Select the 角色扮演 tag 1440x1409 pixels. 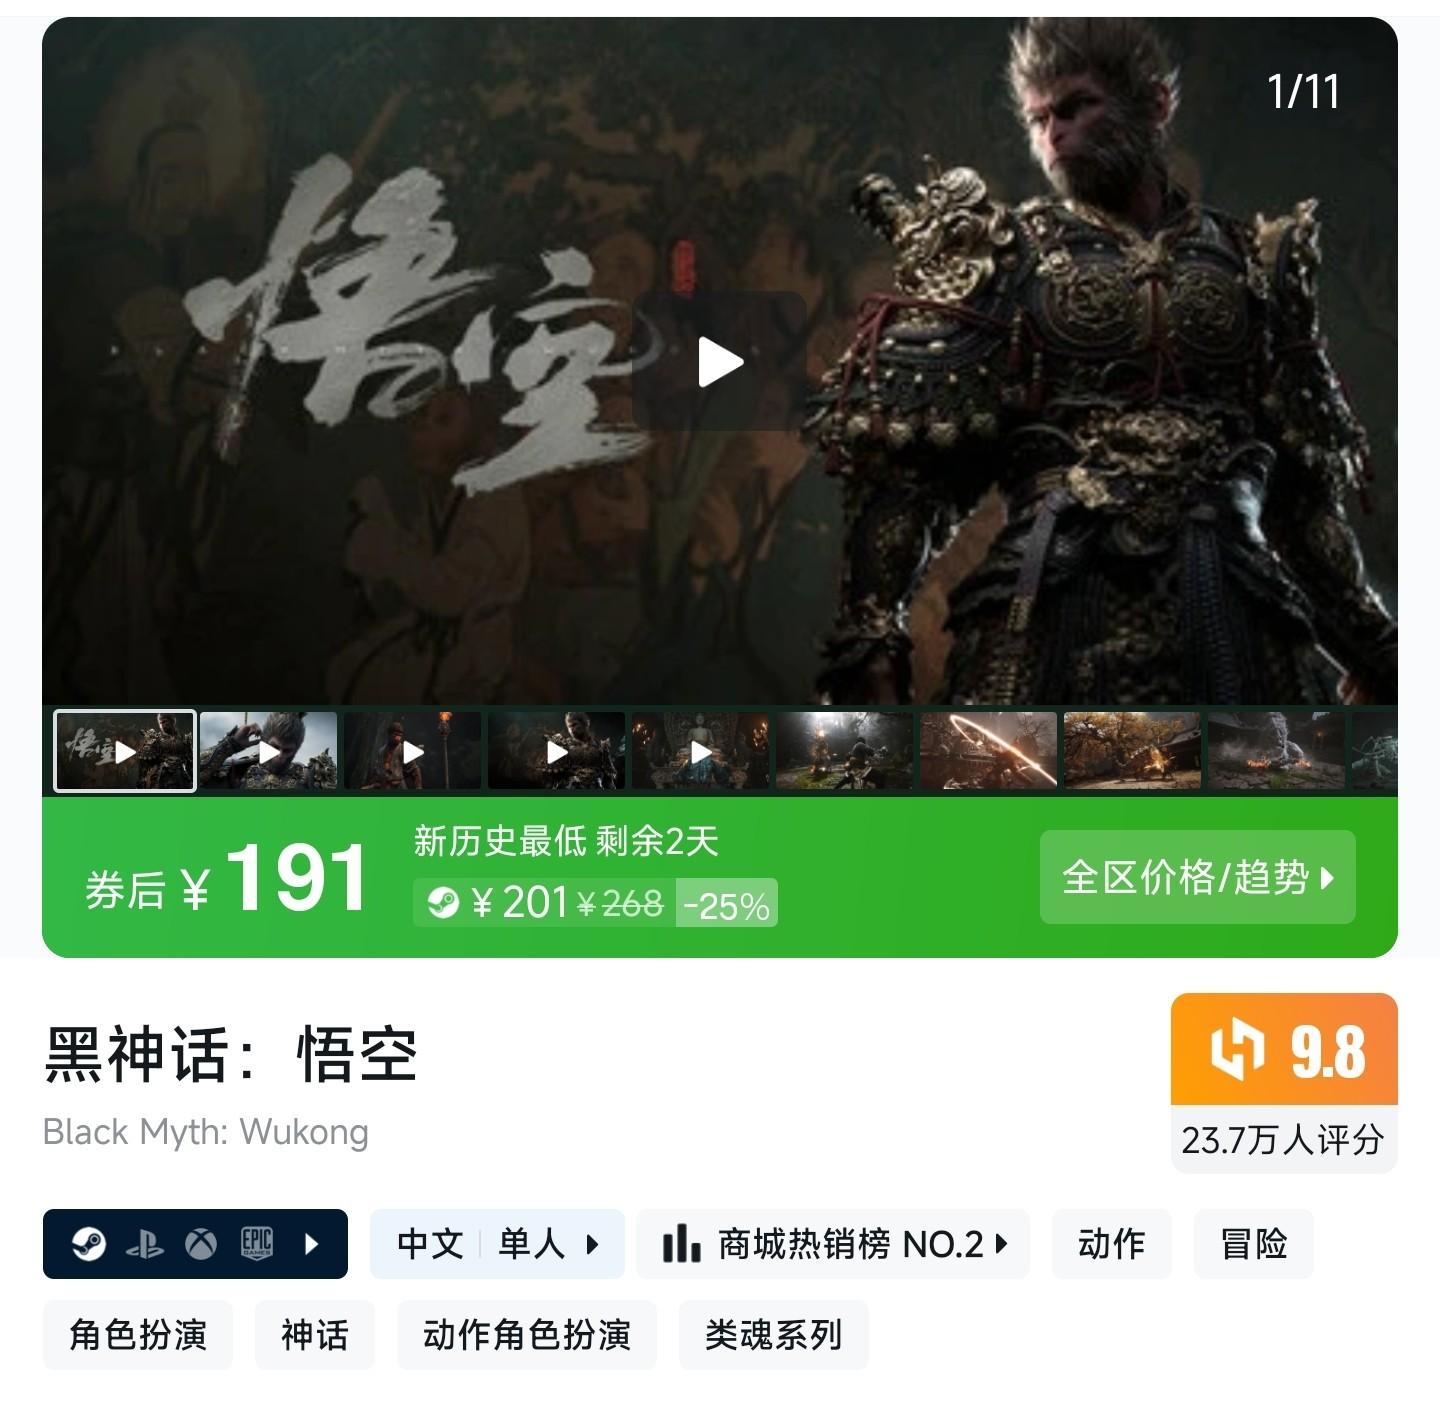[x=138, y=1335]
